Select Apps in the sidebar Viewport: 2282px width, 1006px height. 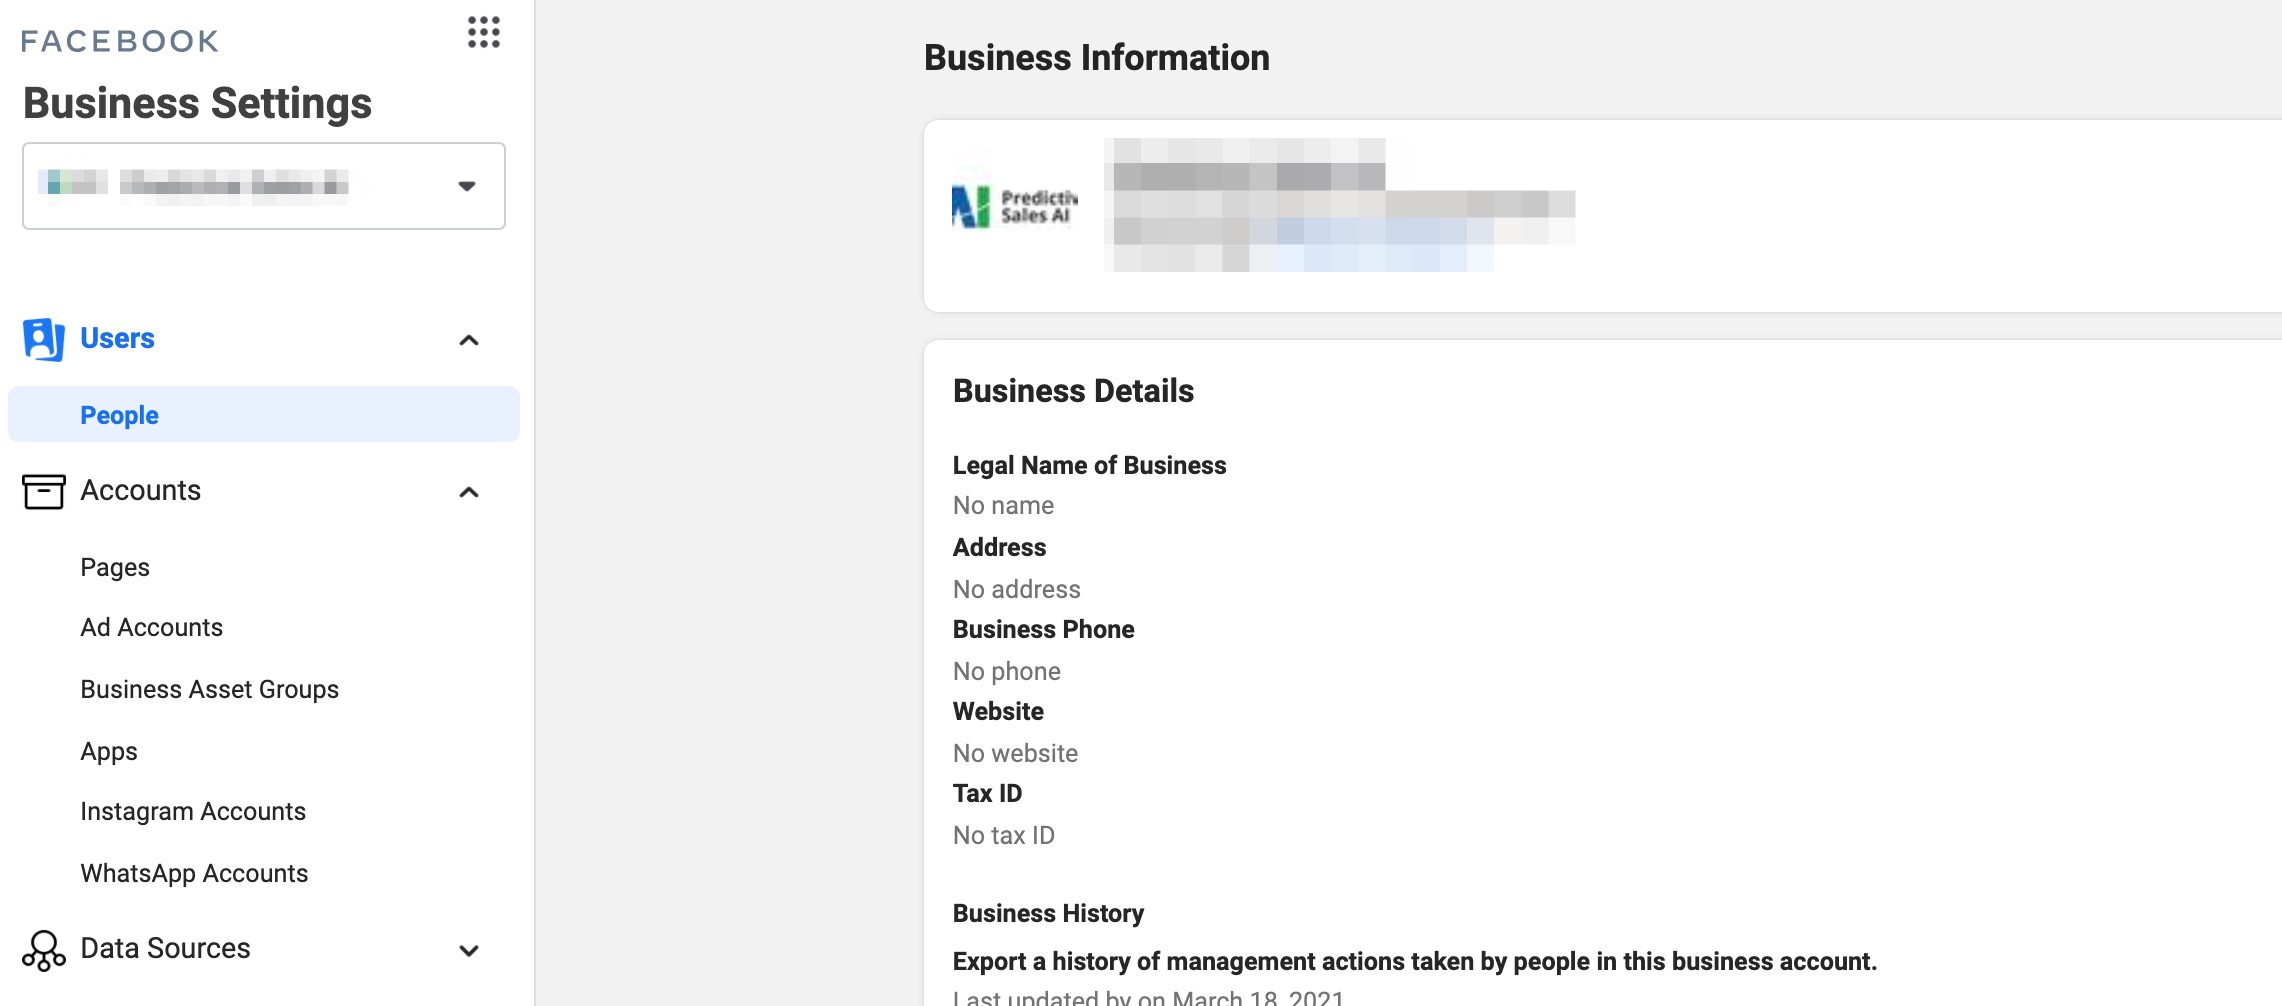[109, 751]
